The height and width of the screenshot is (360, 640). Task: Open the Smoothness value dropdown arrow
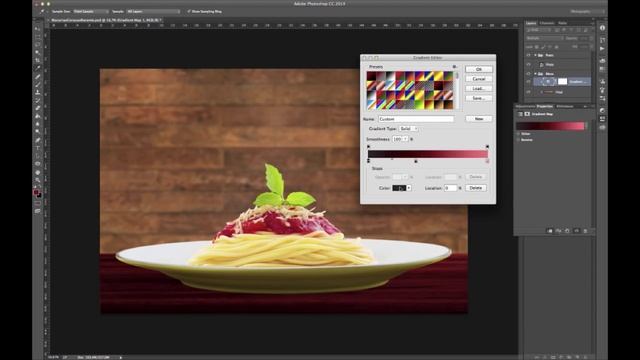(x=405, y=139)
